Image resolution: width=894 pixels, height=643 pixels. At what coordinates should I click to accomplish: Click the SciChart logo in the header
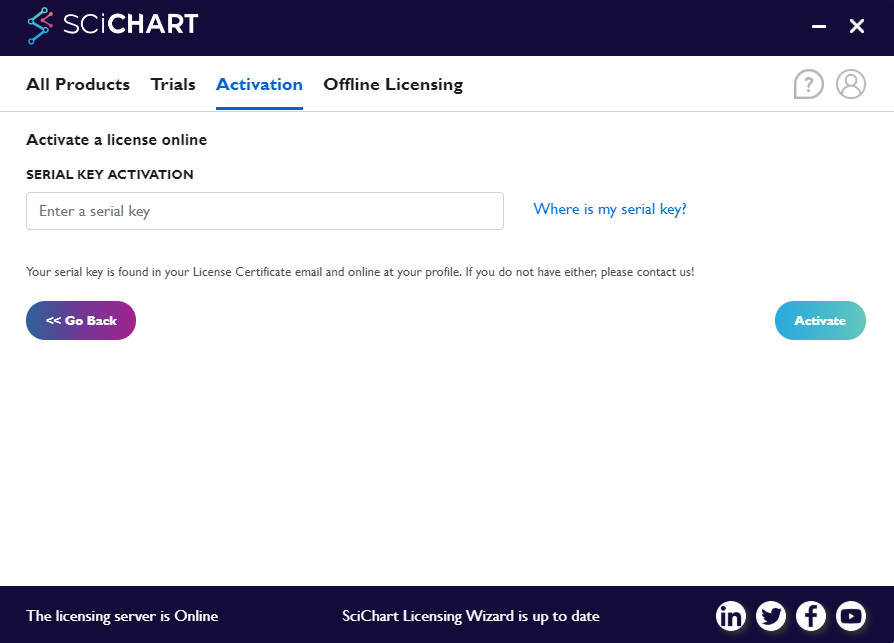[112, 25]
